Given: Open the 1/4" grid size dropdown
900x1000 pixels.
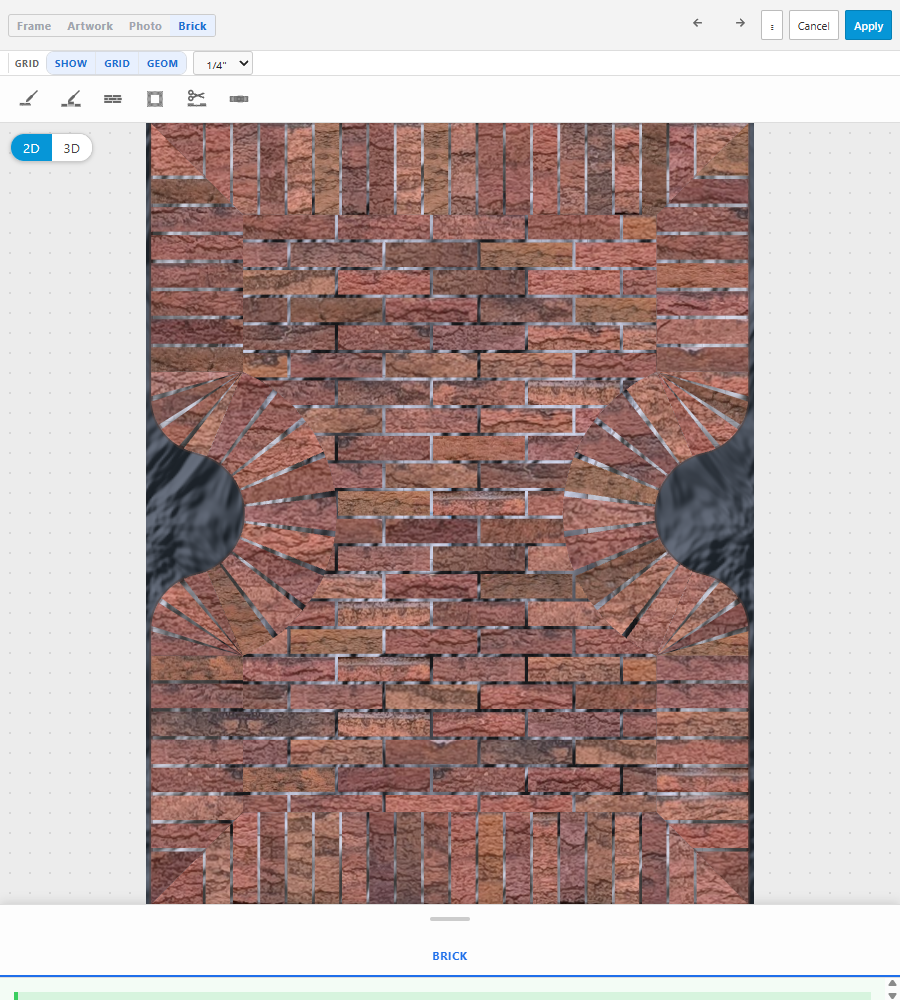Looking at the screenshot, I should 223,63.
